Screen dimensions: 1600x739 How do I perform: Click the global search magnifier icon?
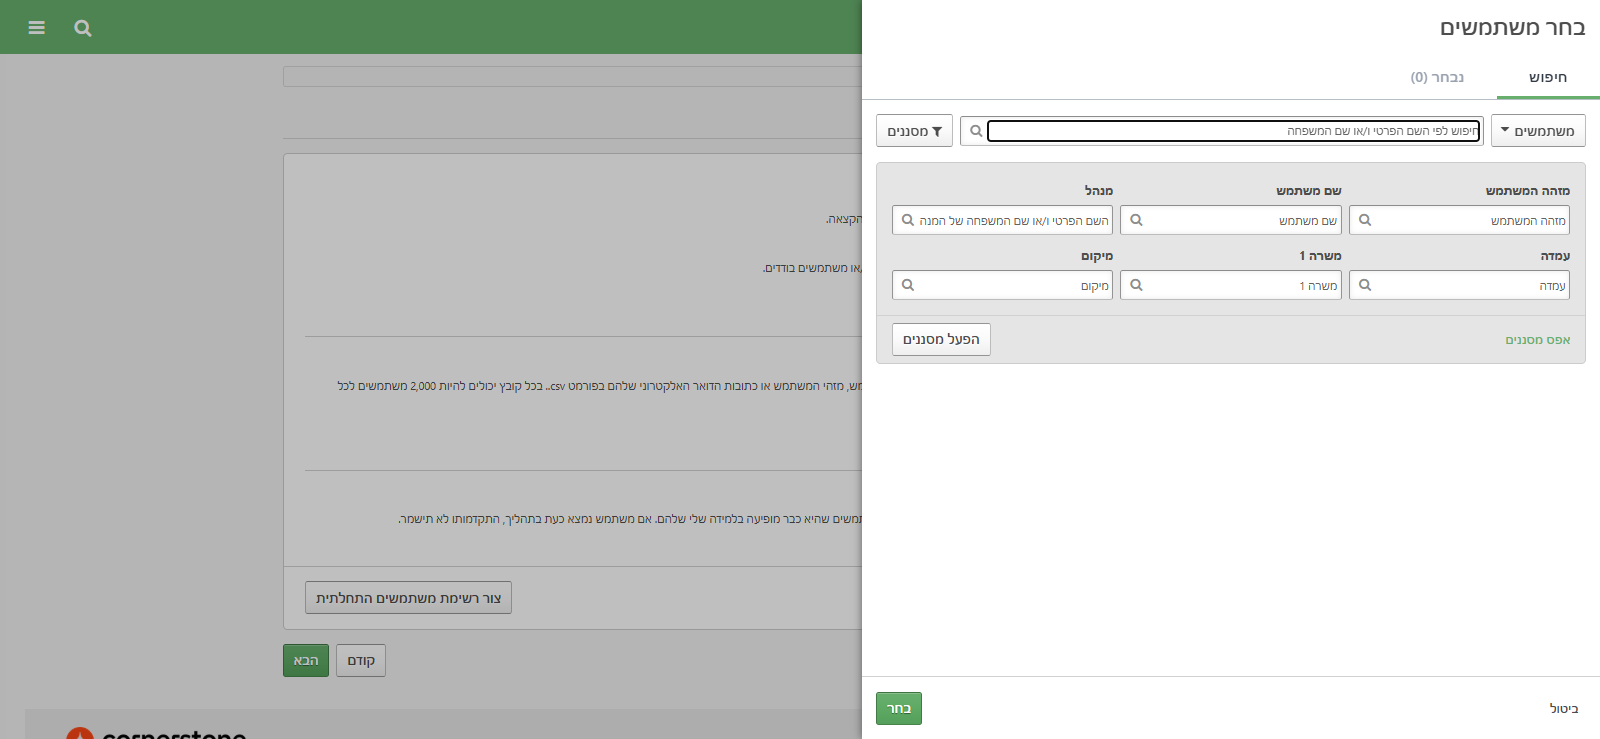pos(83,28)
